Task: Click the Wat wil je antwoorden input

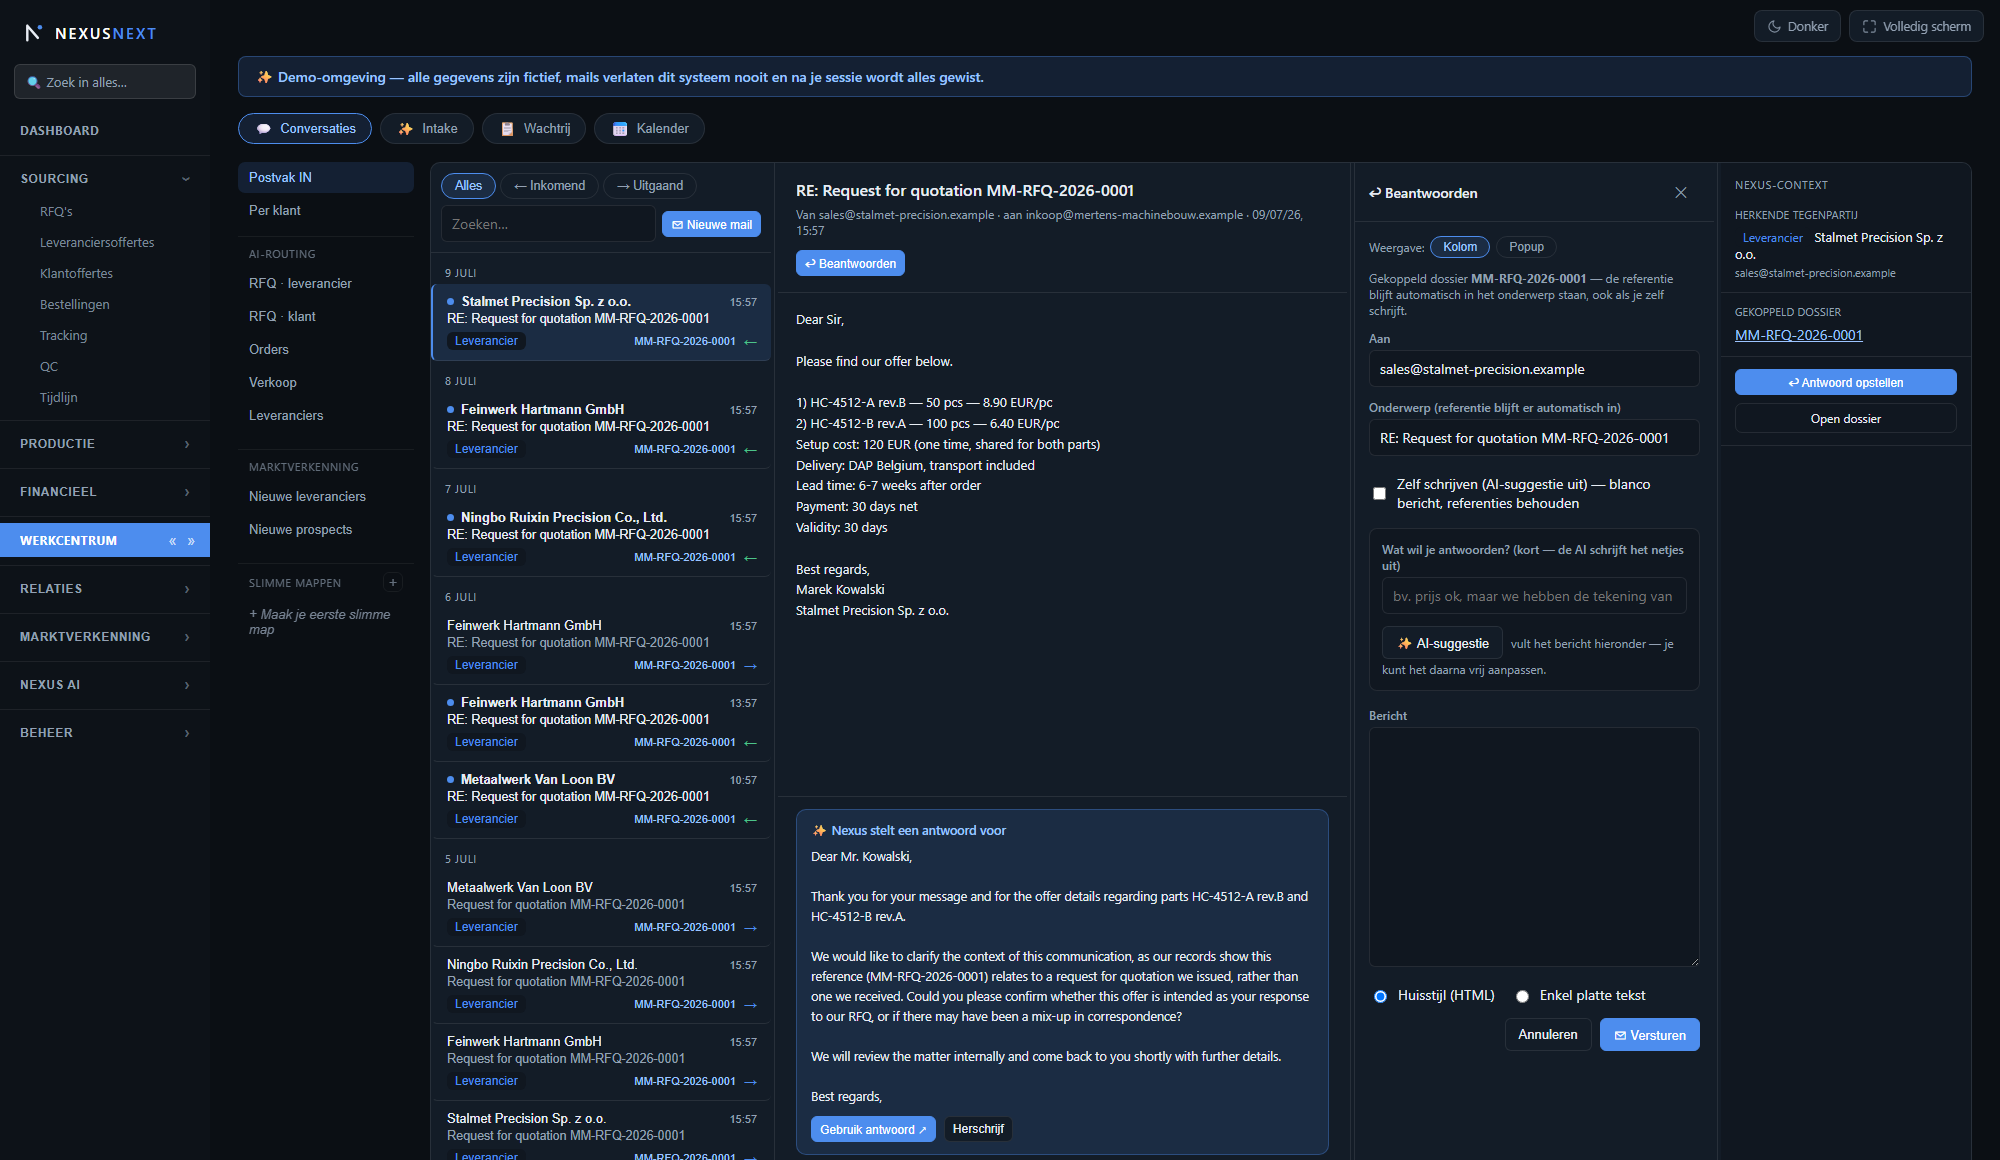Action: point(1534,596)
